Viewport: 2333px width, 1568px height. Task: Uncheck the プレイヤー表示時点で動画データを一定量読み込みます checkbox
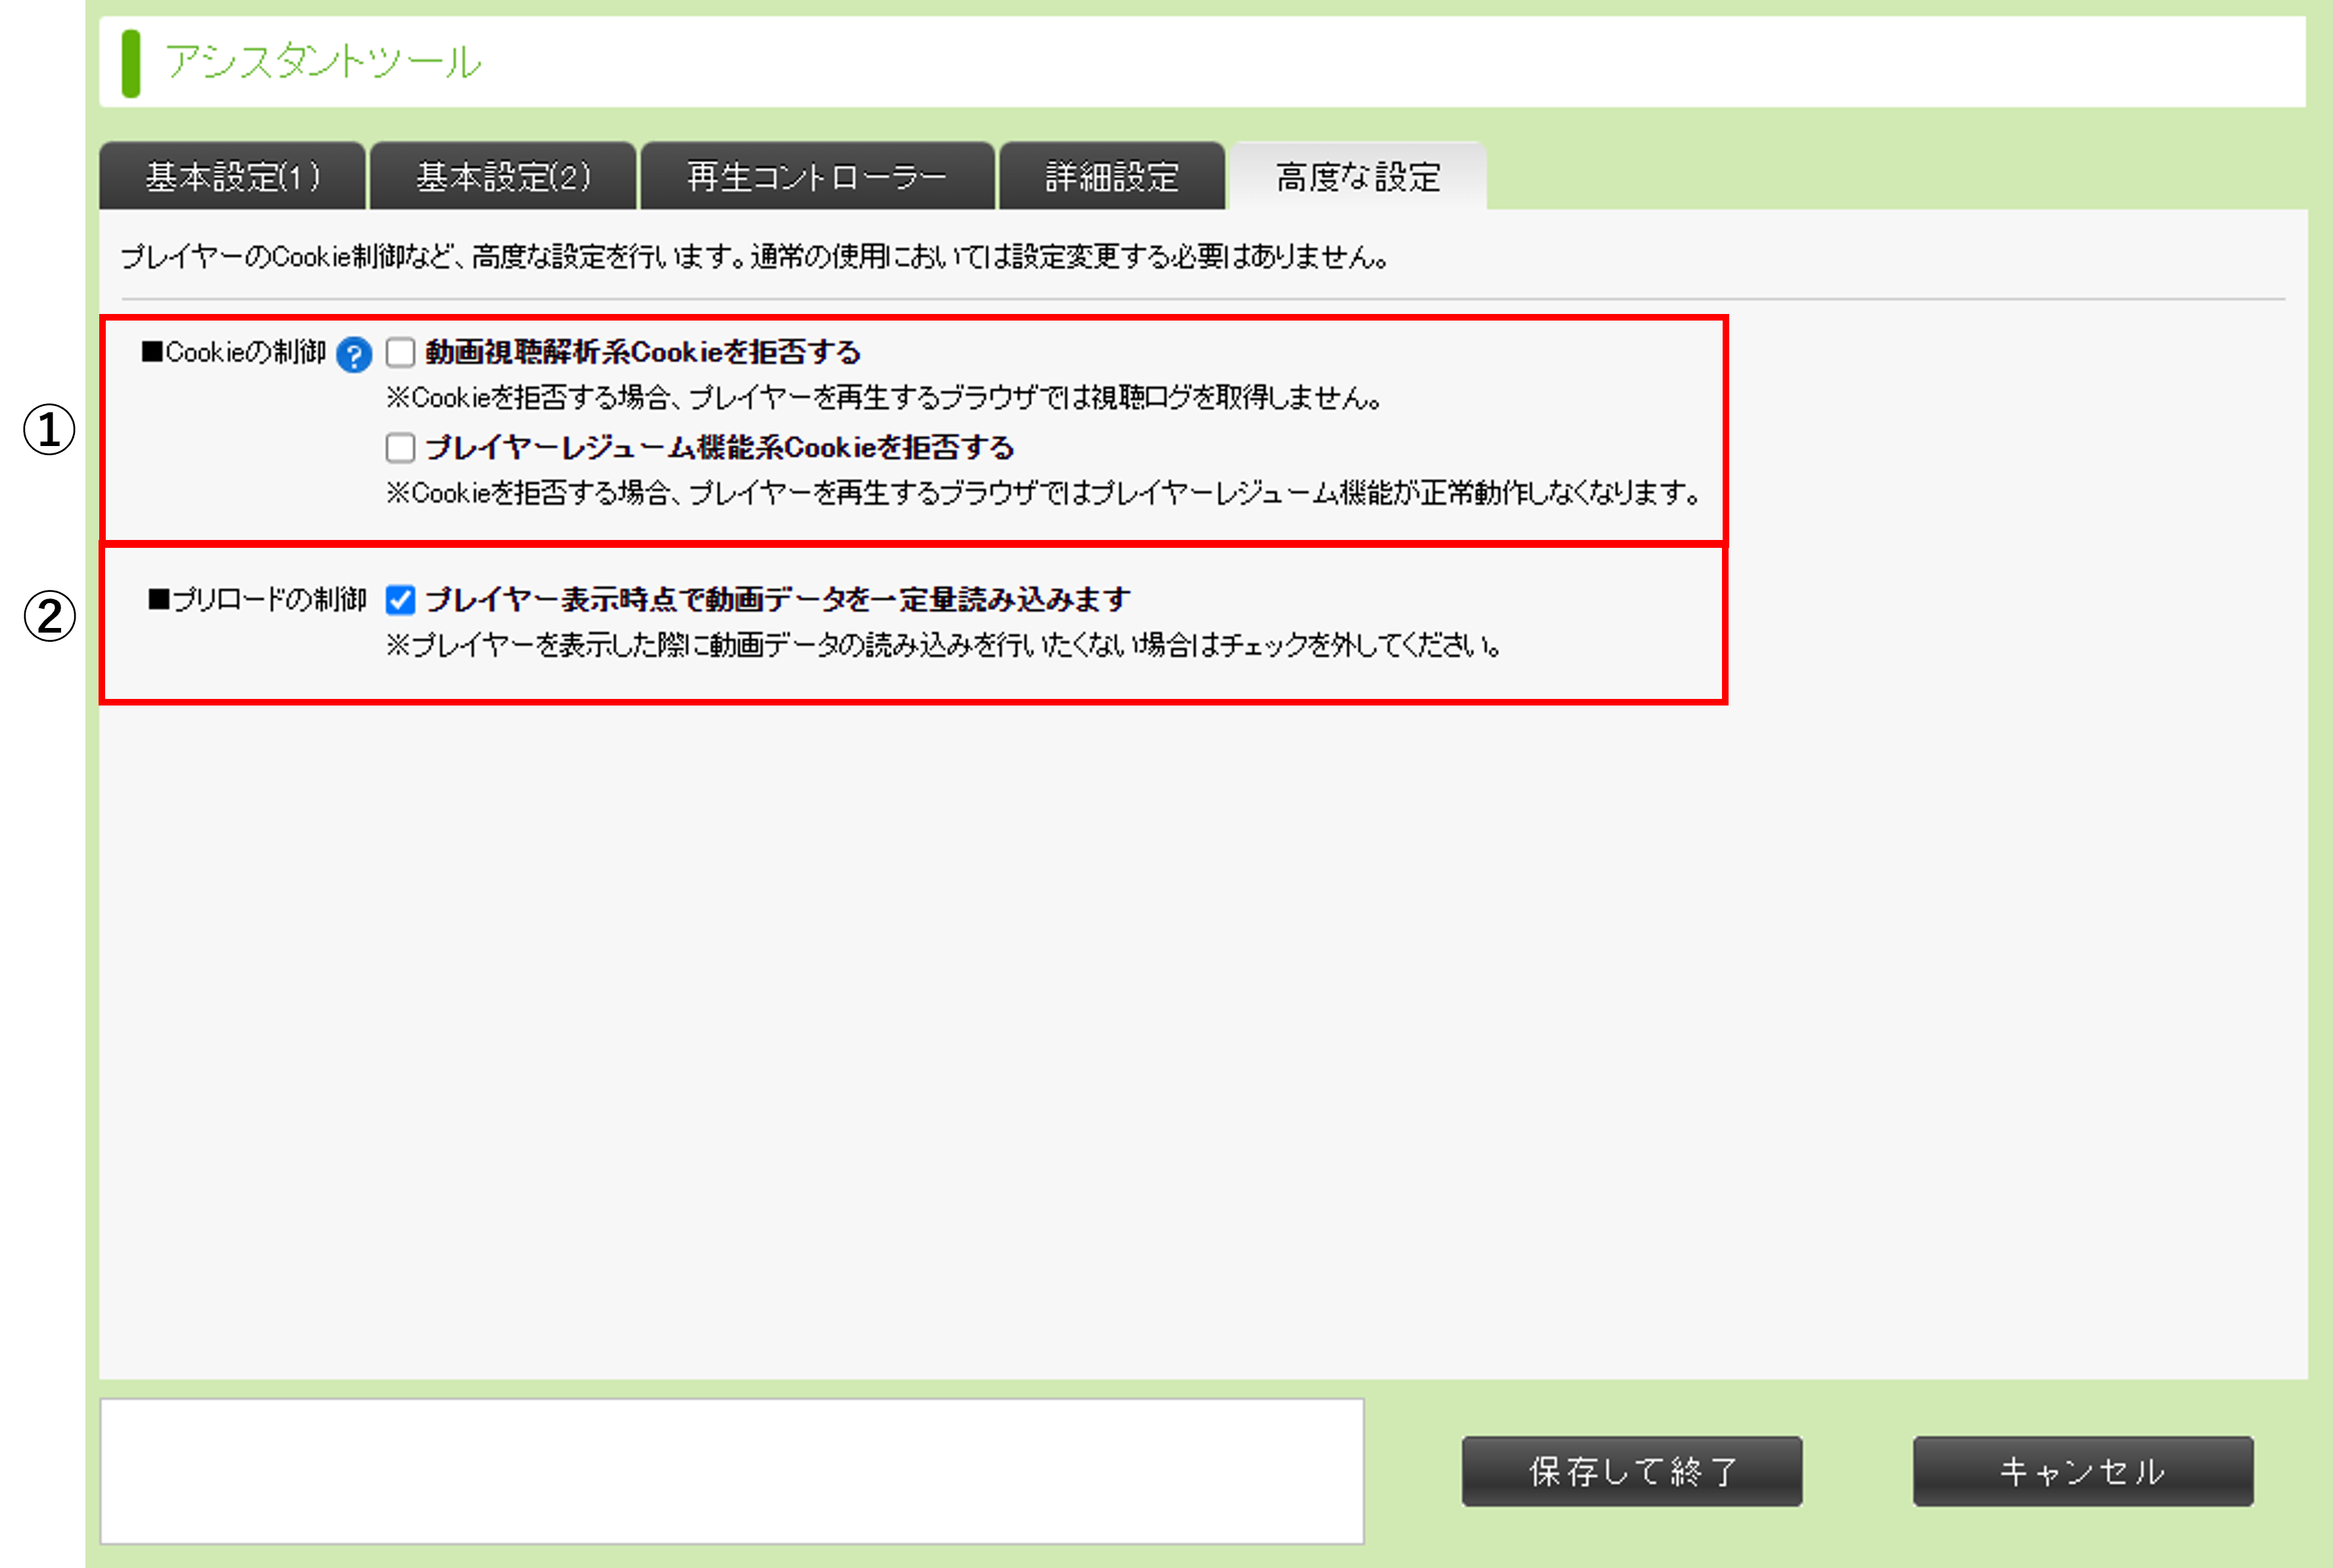(400, 599)
